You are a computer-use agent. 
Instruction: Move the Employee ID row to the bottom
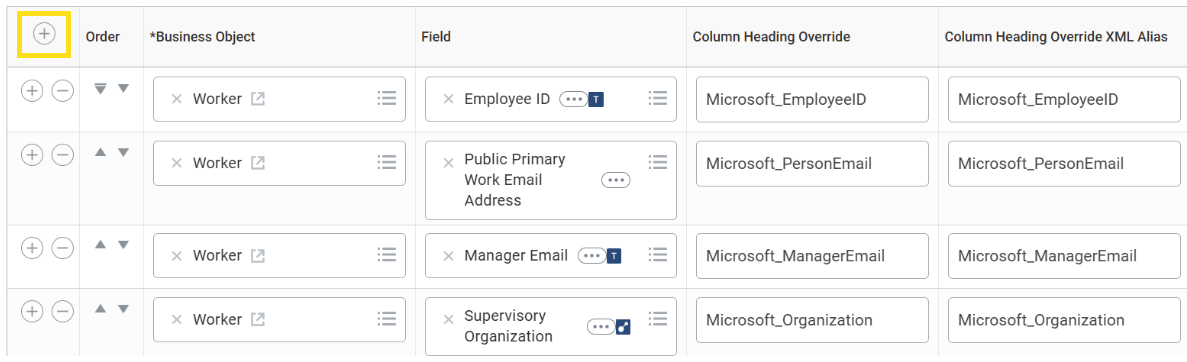[x=101, y=89]
